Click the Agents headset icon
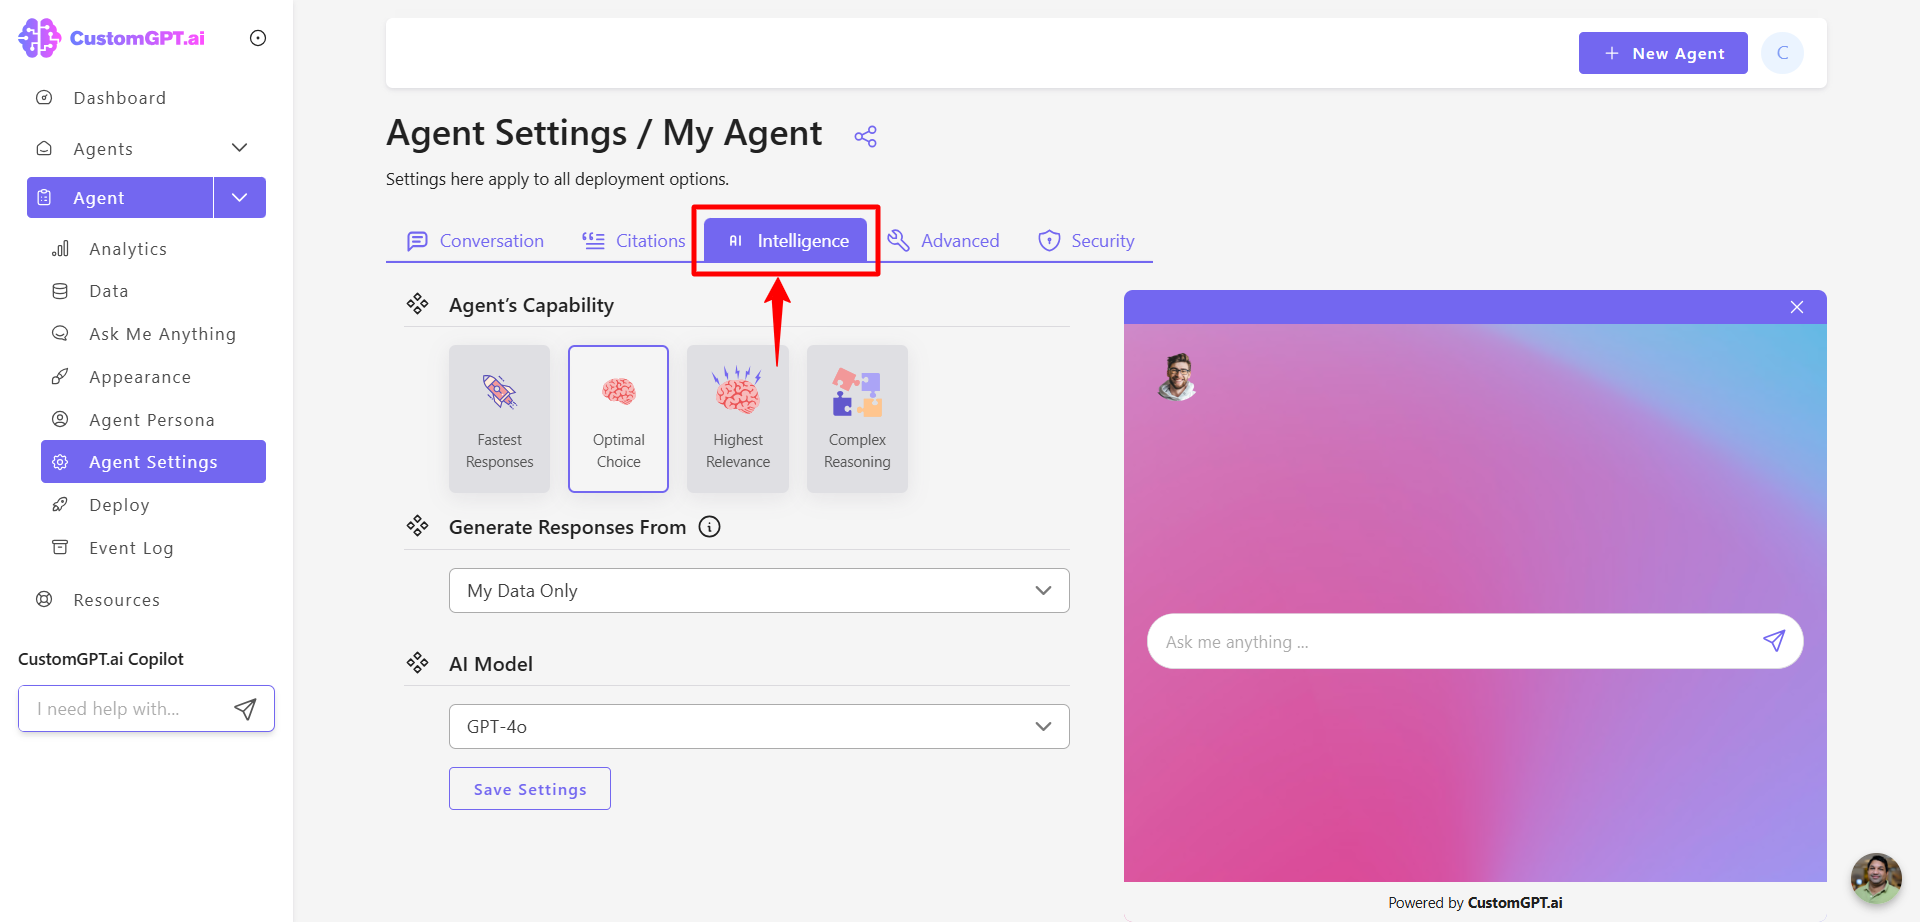The image size is (1920, 922). (x=44, y=148)
